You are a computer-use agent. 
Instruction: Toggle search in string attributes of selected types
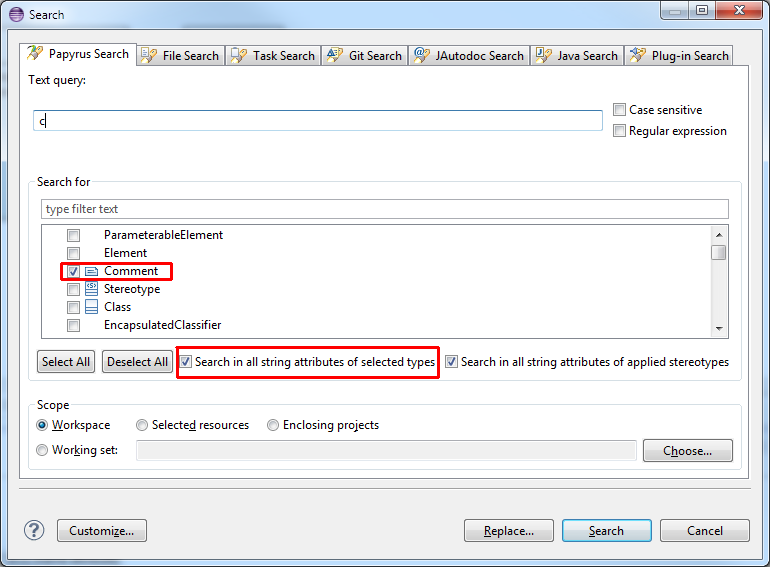(185, 362)
